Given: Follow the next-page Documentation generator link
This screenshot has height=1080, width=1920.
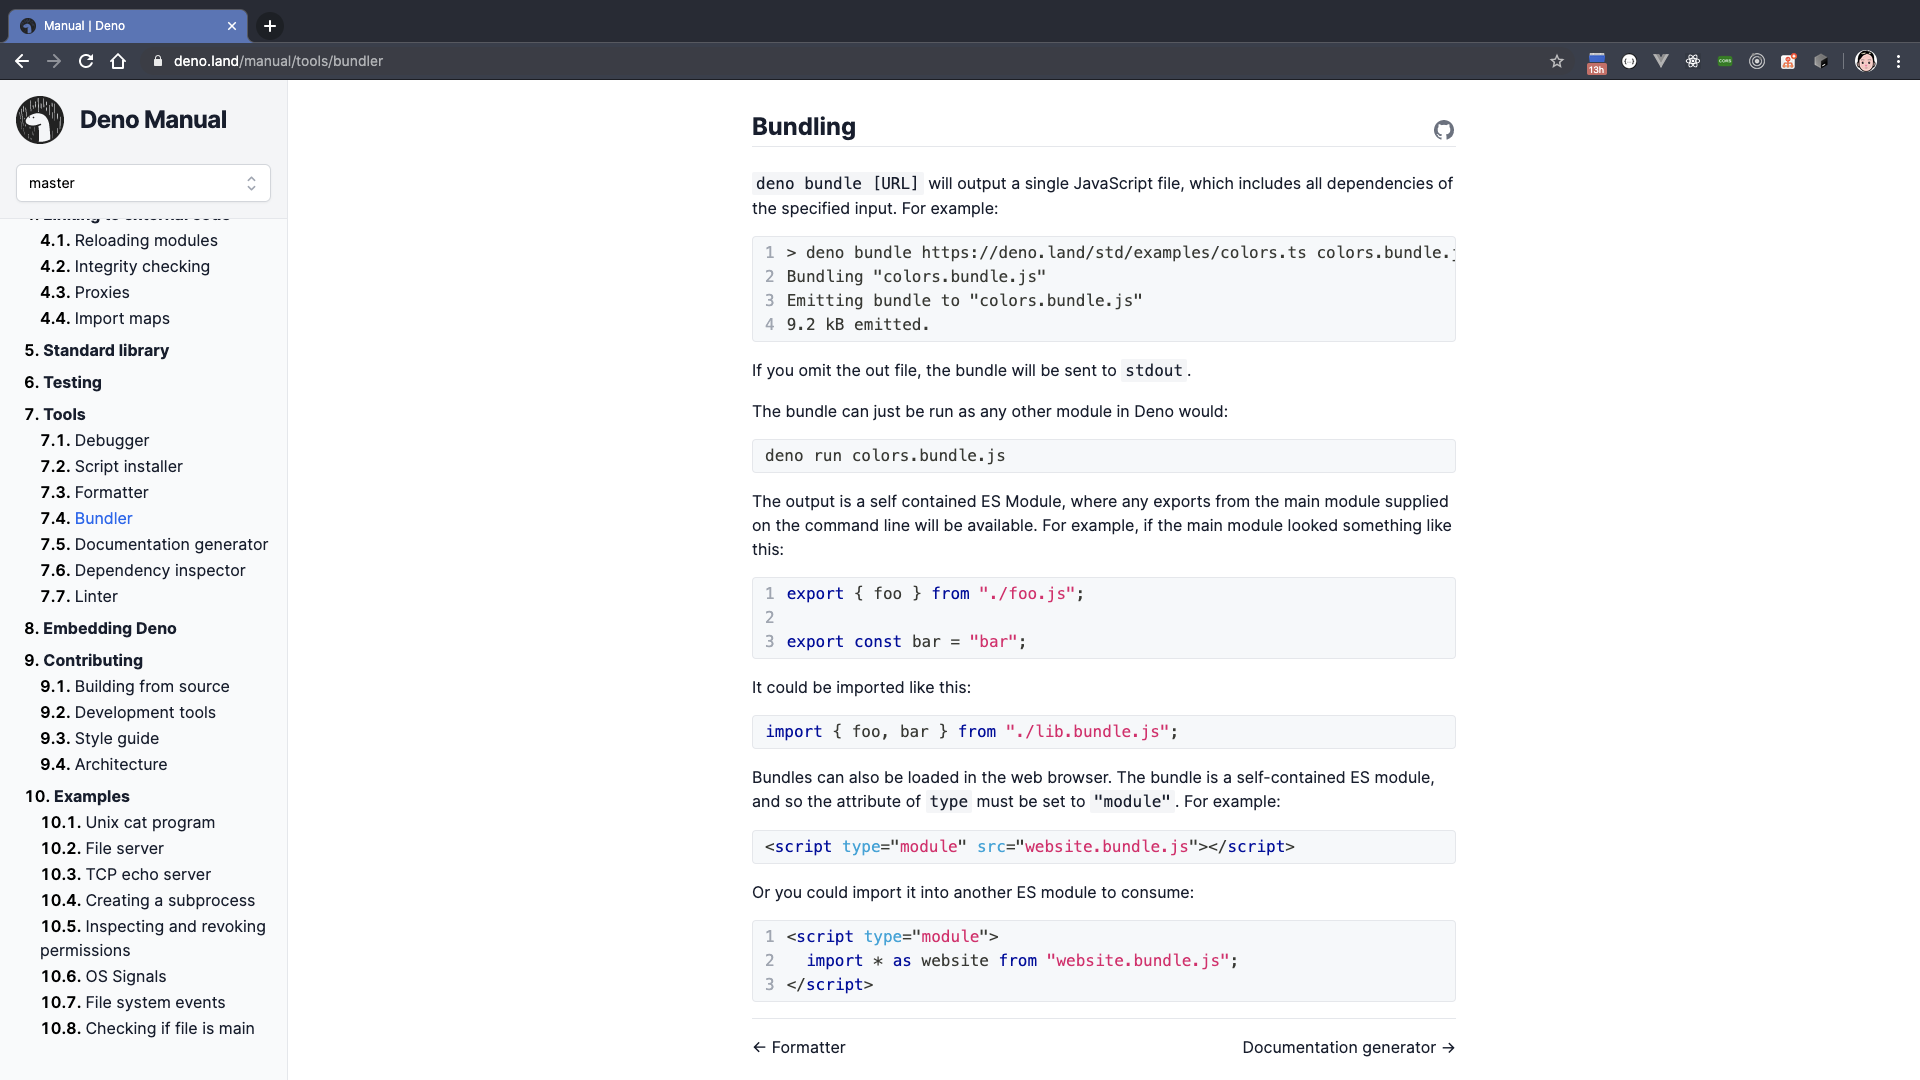Looking at the screenshot, I should 1348,1047.
